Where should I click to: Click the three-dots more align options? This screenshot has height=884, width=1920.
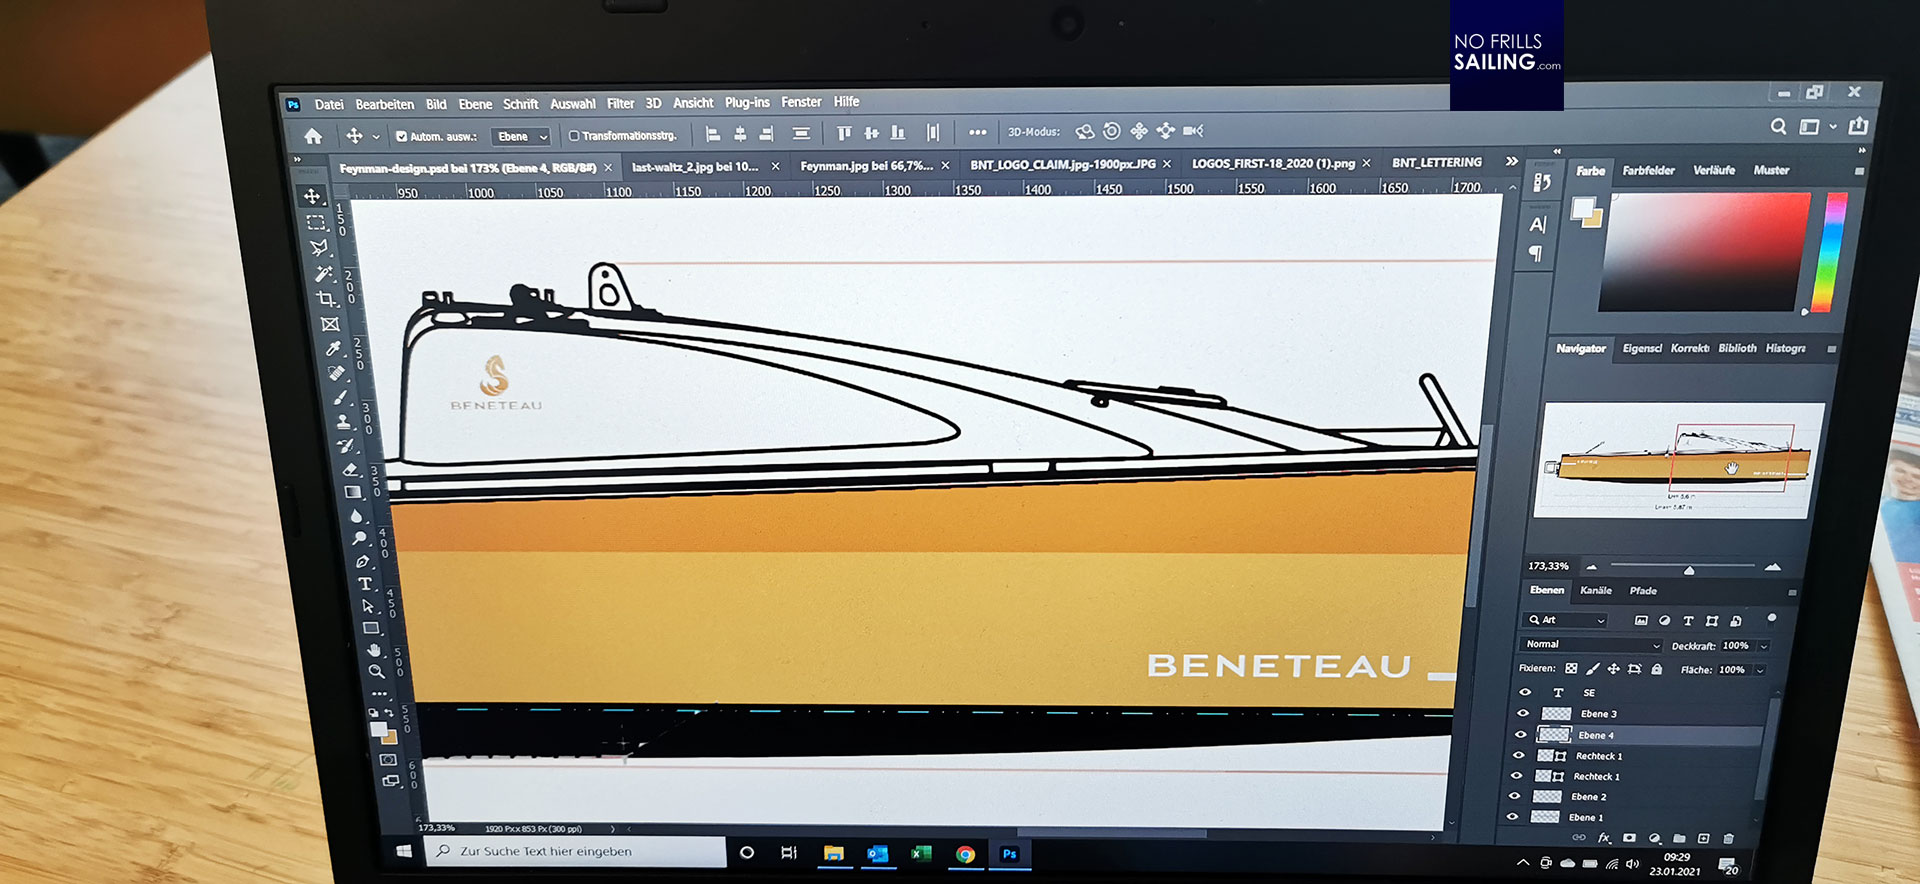(977, 132)
